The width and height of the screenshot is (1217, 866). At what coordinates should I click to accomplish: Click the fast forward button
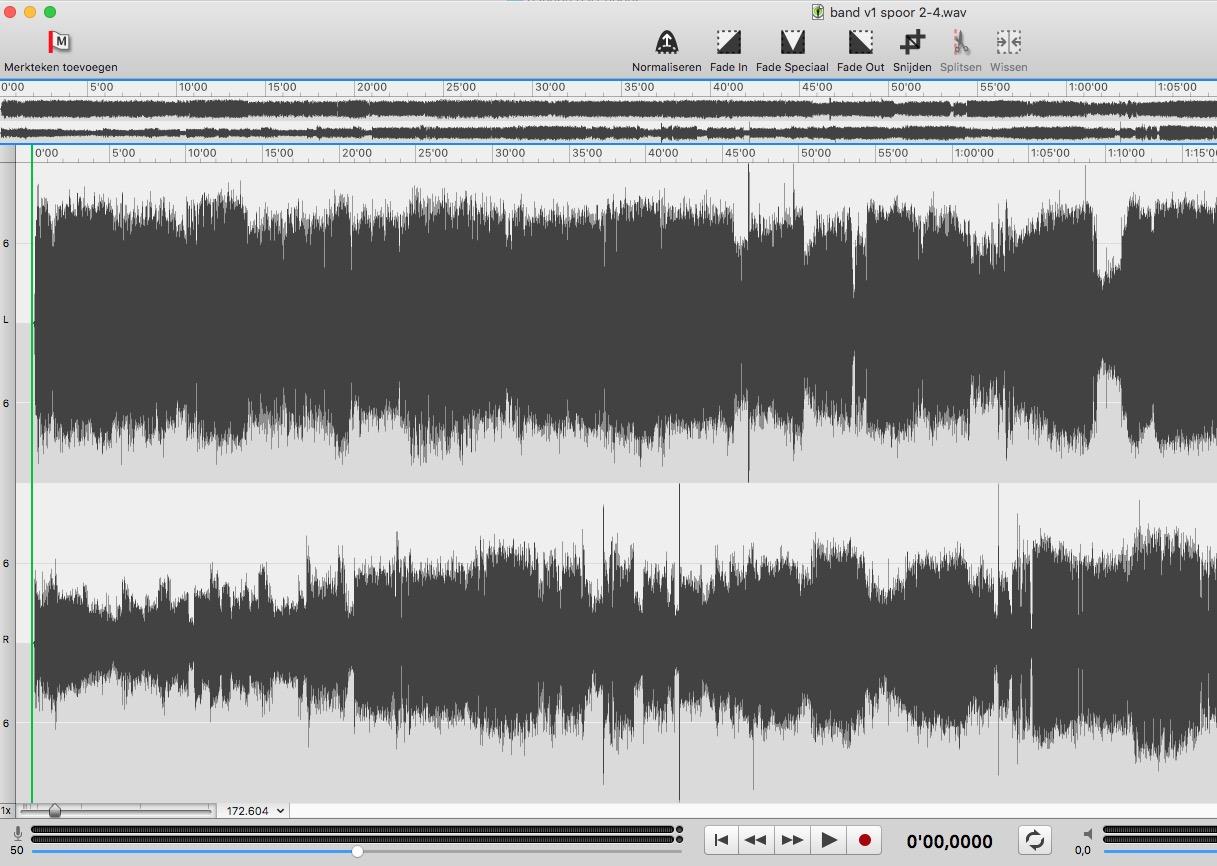click(x=792, y=840)
